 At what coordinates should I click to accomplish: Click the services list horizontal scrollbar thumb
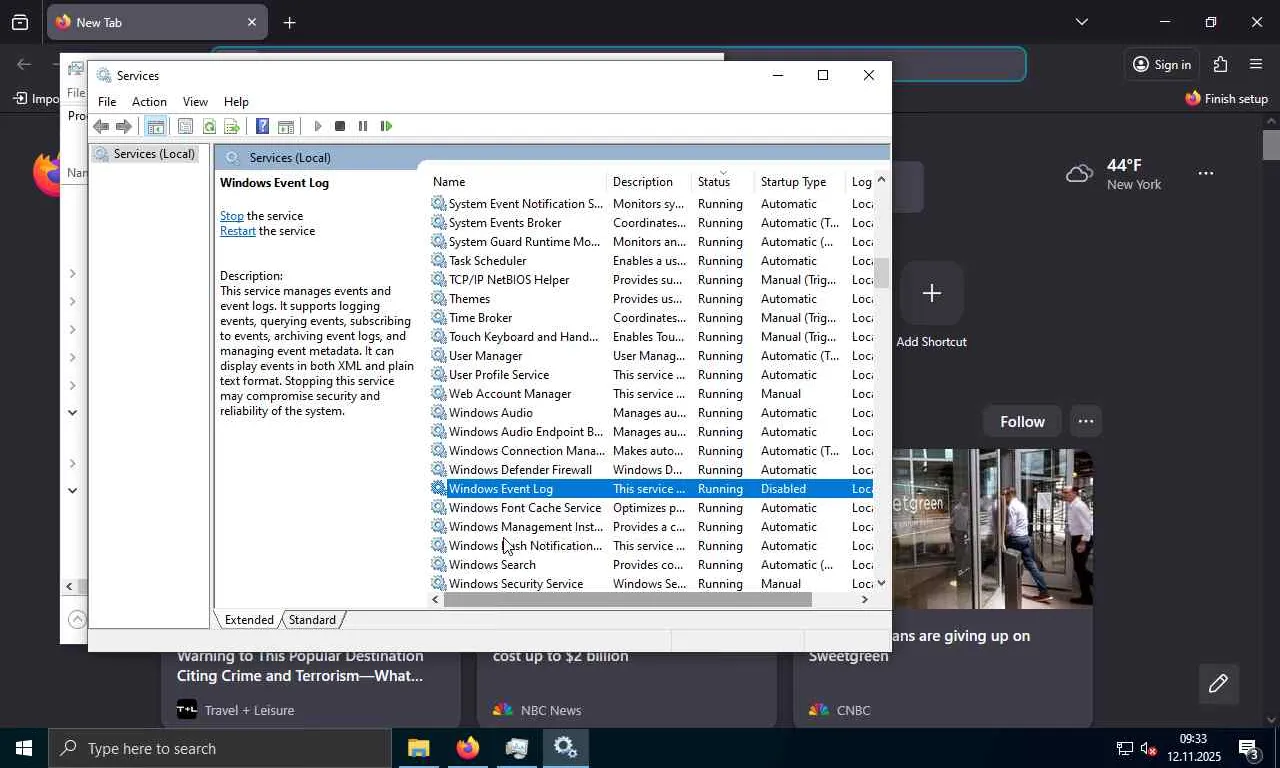click(x=628, y=600)
